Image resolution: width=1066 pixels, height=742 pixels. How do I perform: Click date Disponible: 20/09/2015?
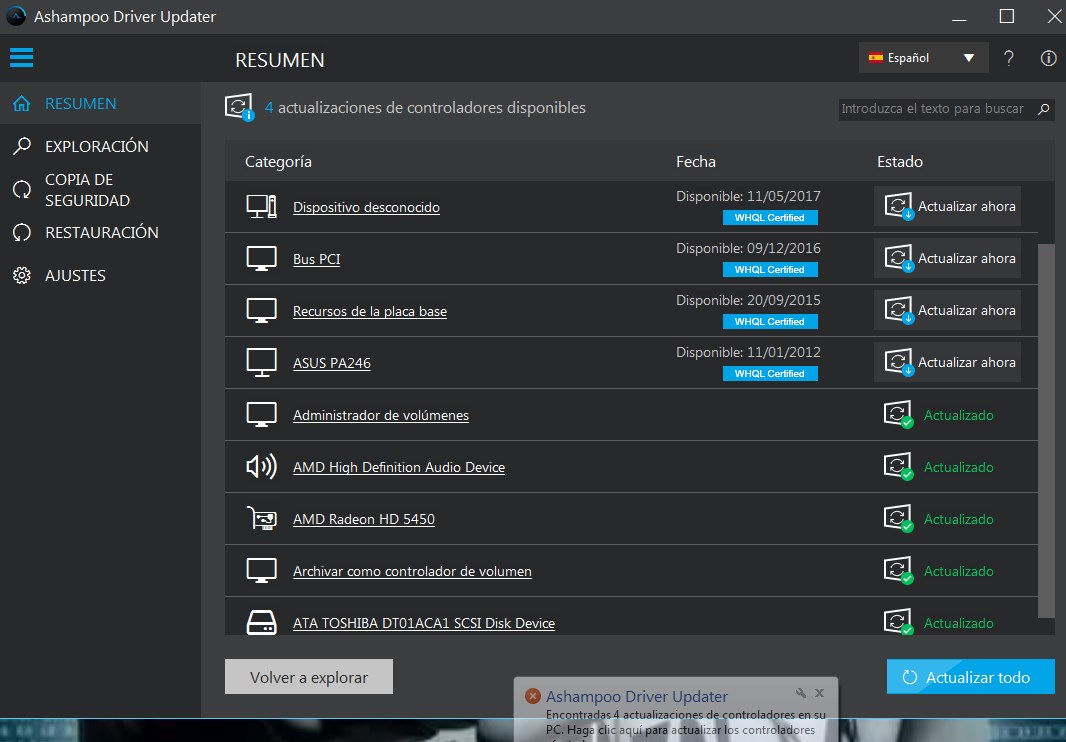[748, 301]
